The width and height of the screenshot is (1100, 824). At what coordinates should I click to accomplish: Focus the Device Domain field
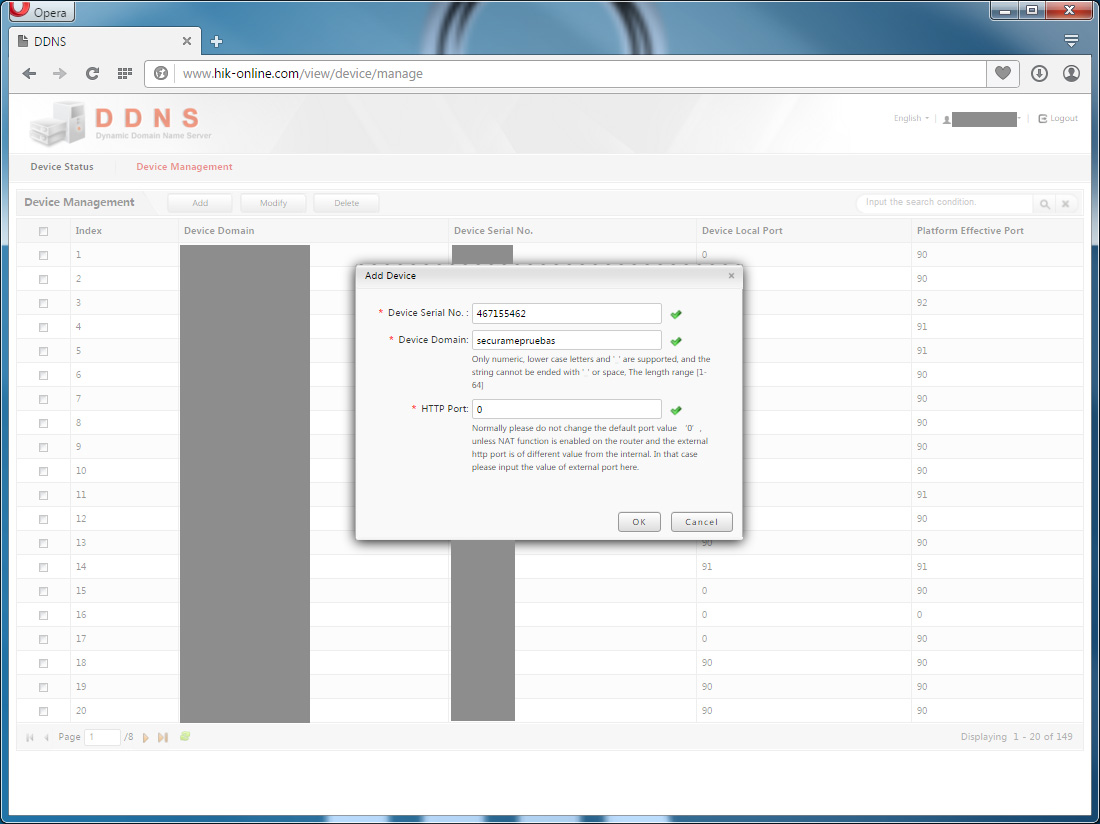point(567,340)
